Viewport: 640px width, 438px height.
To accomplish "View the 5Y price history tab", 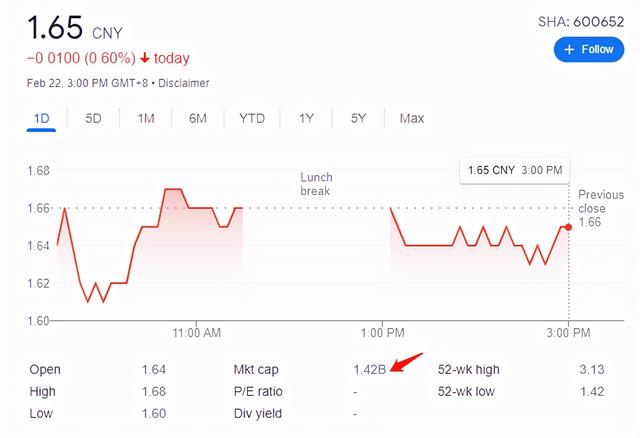I will pyautogui.click(x=358, y=118).
